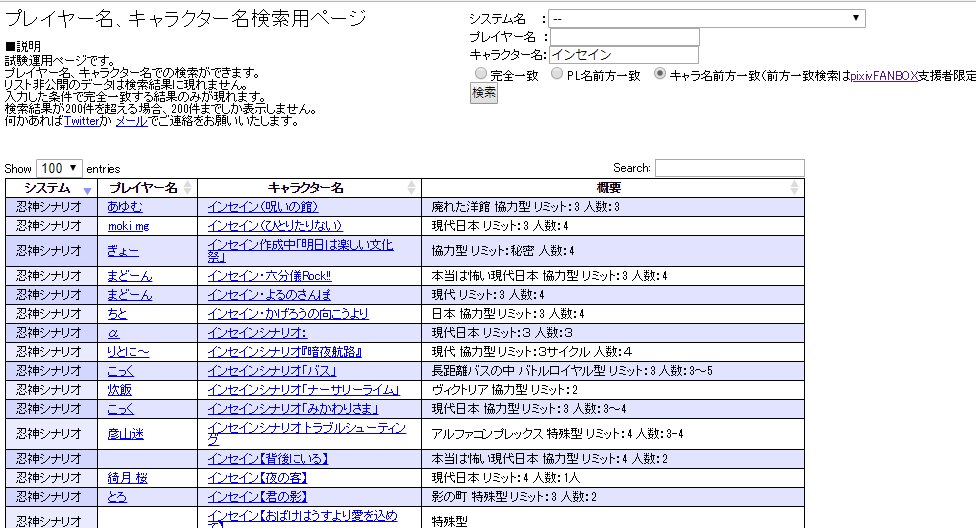The width and height of the screenshot is (976, 528).
Task: Open player link 彦山迷
Action: 125,434
